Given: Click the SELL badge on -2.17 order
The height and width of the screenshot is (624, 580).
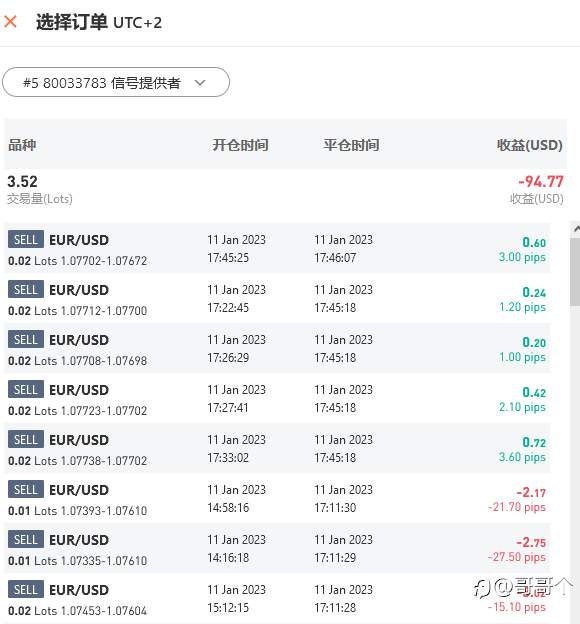Looking at the screenshot, I should point(26,489).
